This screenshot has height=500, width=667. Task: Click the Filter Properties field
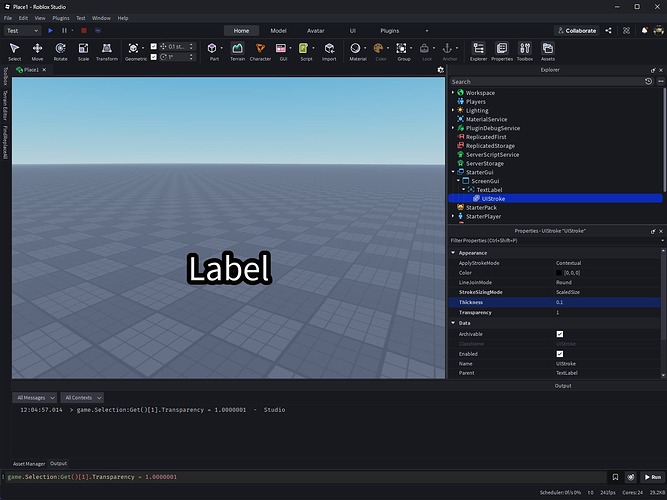pyautogui.click(x=555, y=241)
